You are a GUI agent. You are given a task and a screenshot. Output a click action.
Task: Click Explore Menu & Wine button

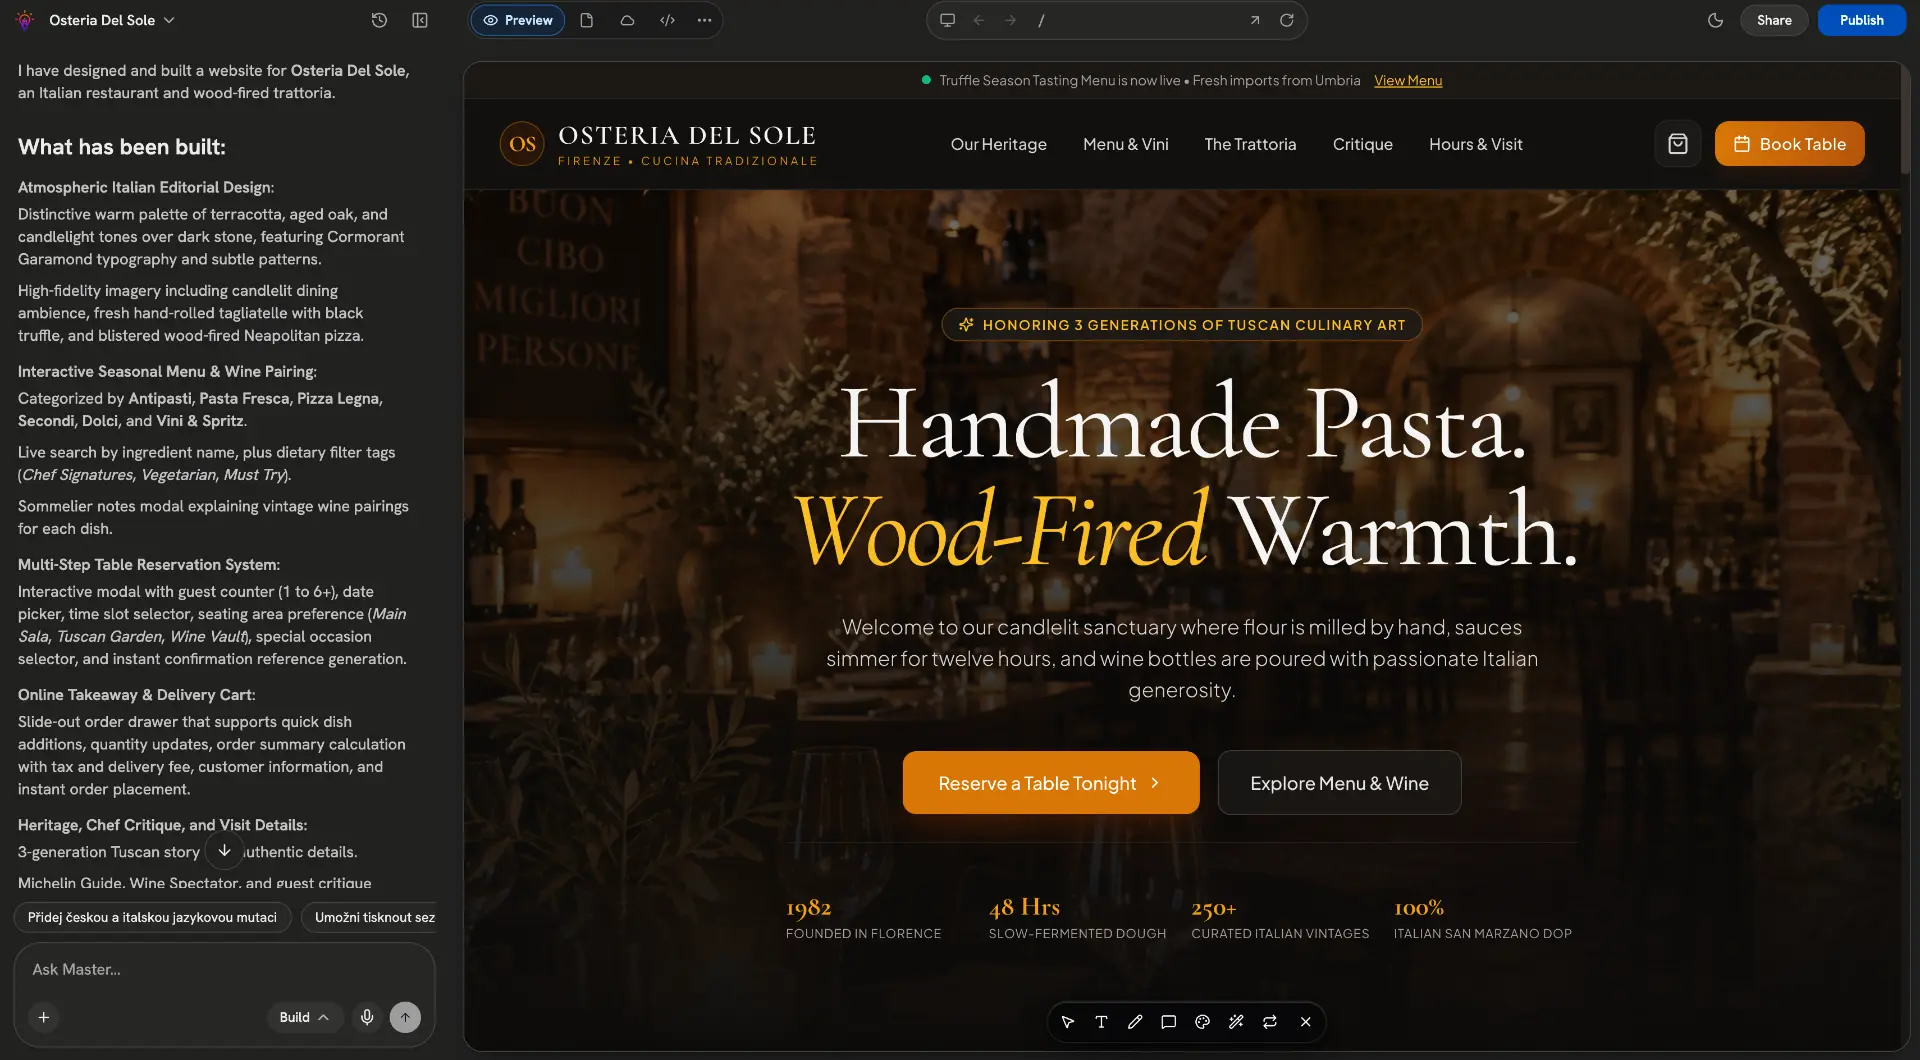coord(1339,783)
